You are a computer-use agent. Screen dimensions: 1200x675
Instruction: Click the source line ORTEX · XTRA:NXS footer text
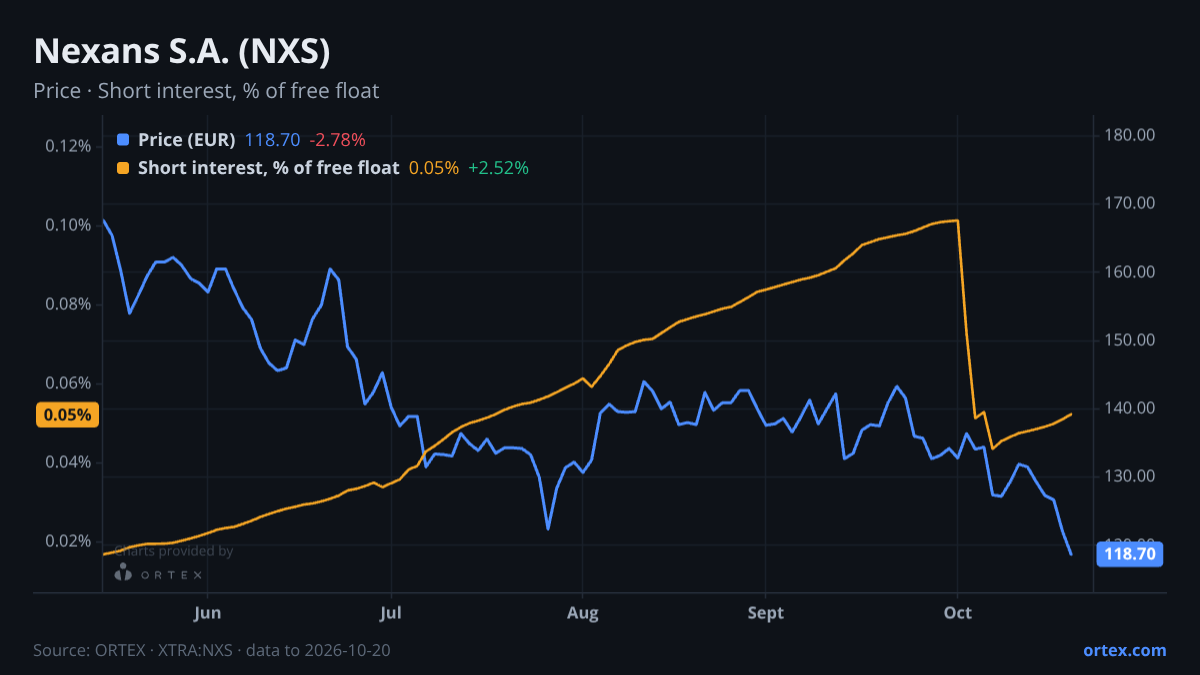click(212, 650)
